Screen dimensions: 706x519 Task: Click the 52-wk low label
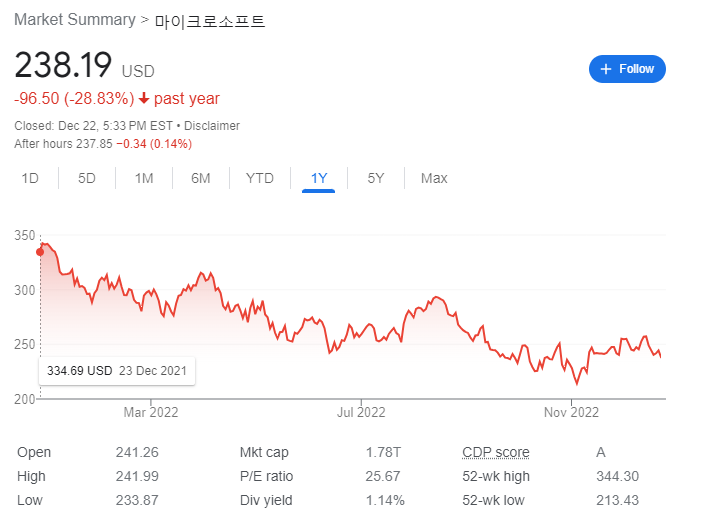[493, 500]
